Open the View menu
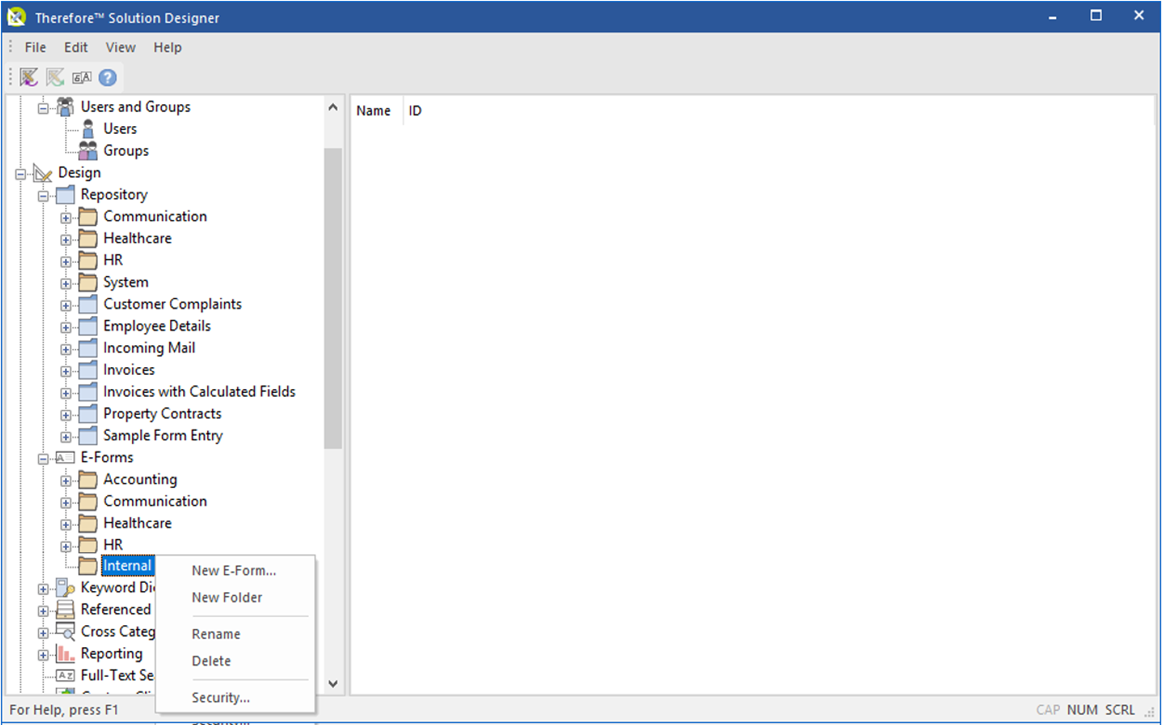Image resolution: width=1163 pixels, height=725 pixels. coord(120,47)
